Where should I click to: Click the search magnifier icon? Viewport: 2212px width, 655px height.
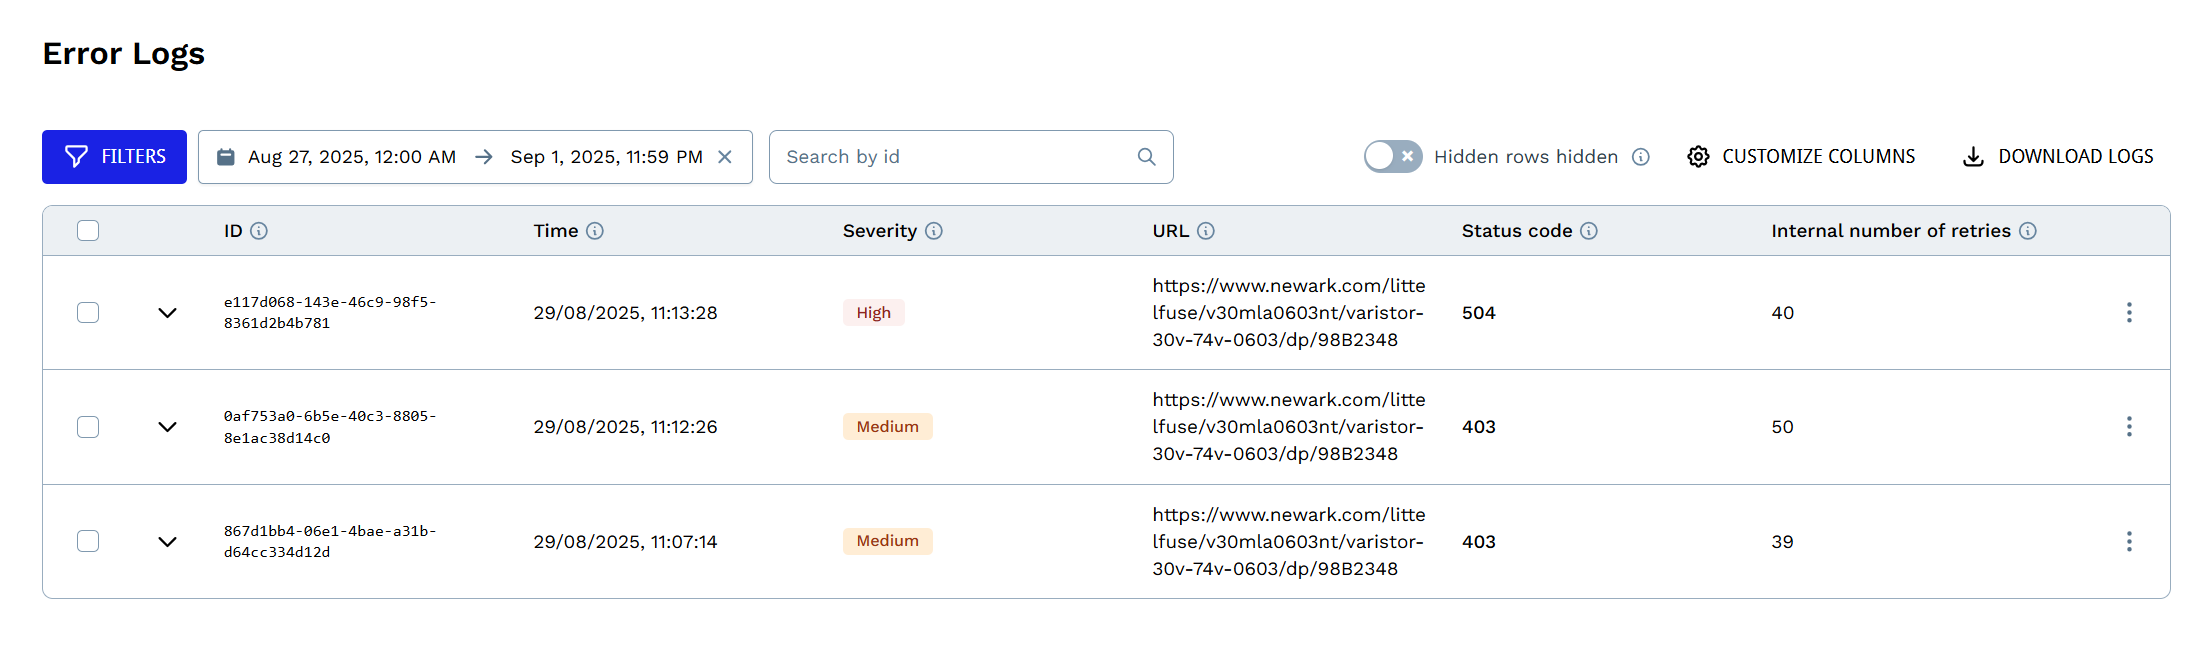point(1147,157)
